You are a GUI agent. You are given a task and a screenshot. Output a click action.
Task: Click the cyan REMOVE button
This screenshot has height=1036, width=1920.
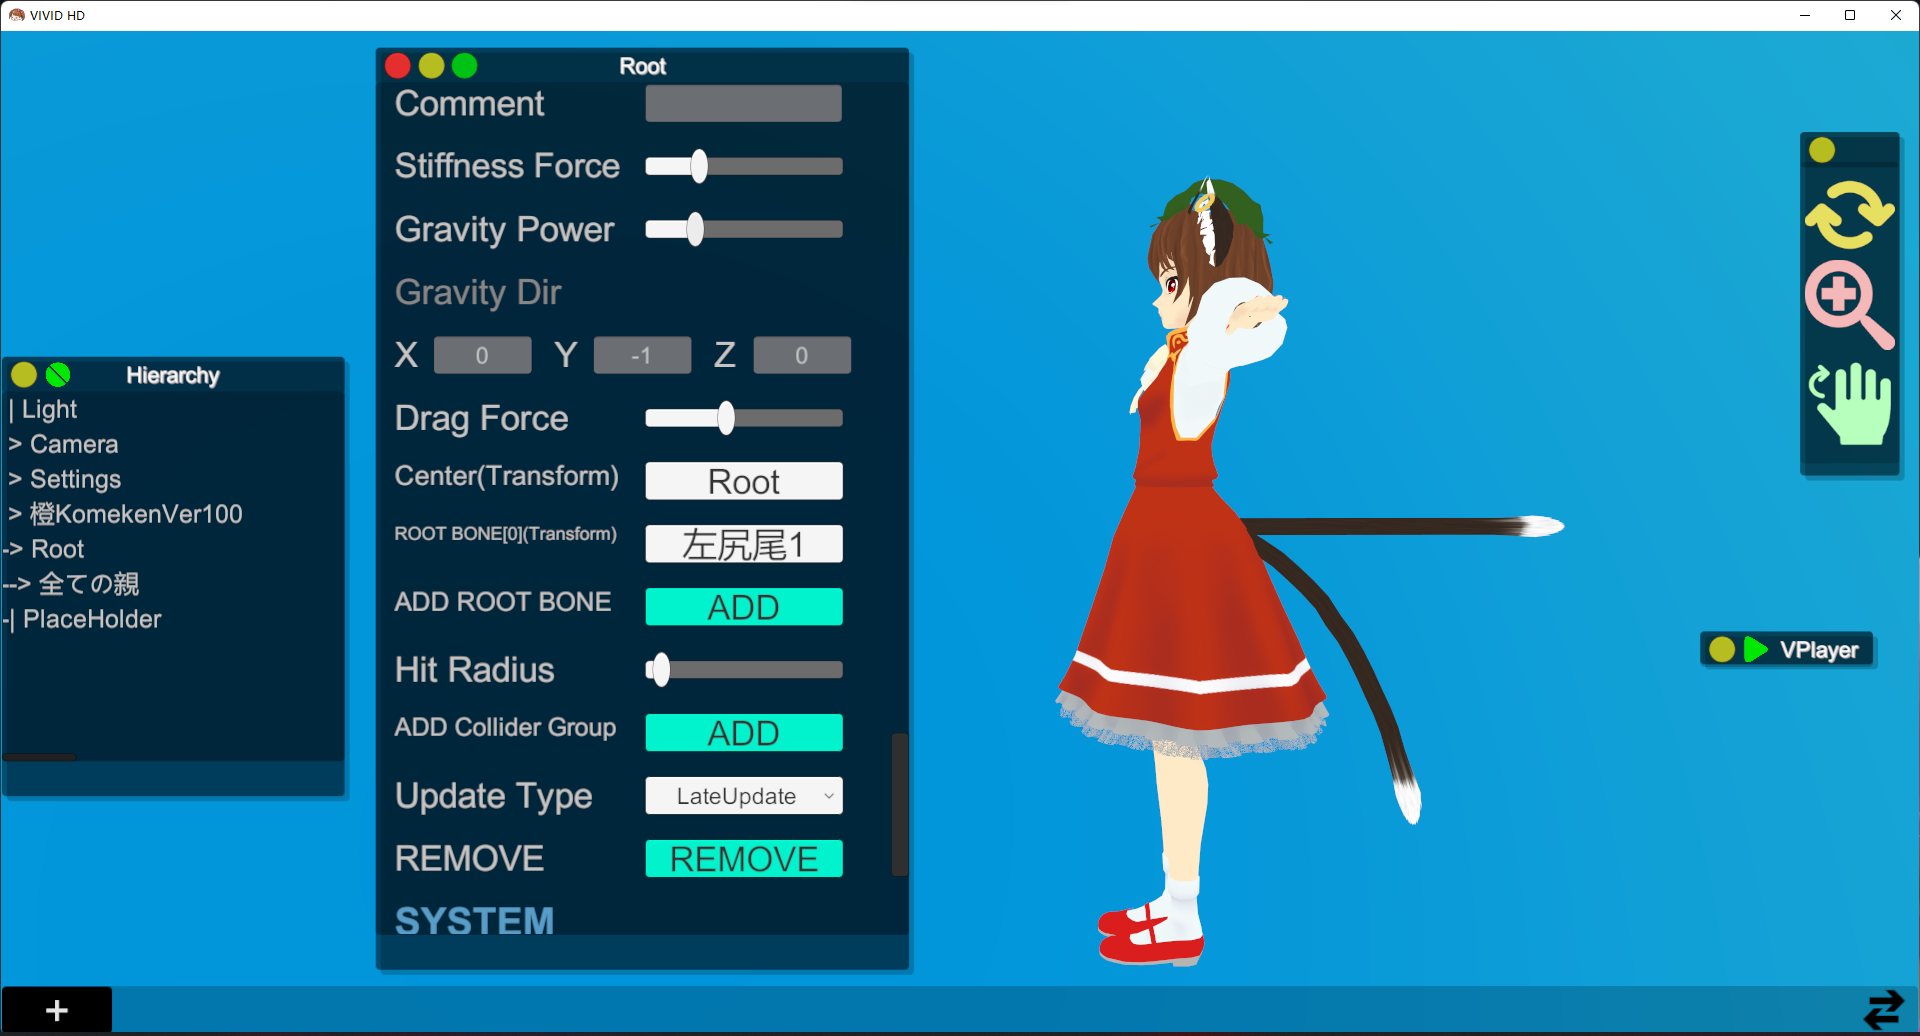coord(743,859)
